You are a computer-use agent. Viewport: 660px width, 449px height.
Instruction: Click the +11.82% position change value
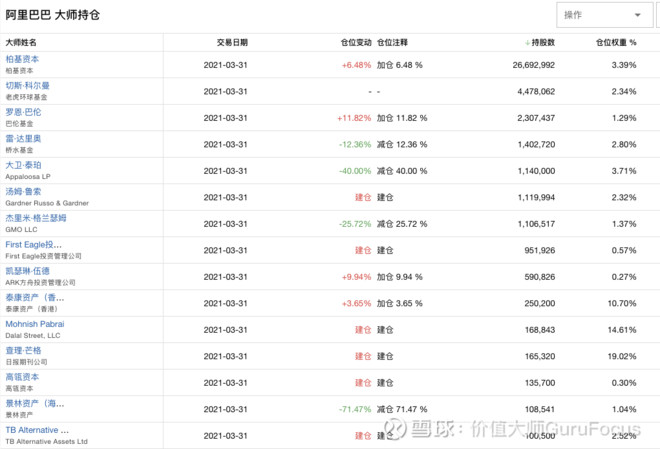354,118
